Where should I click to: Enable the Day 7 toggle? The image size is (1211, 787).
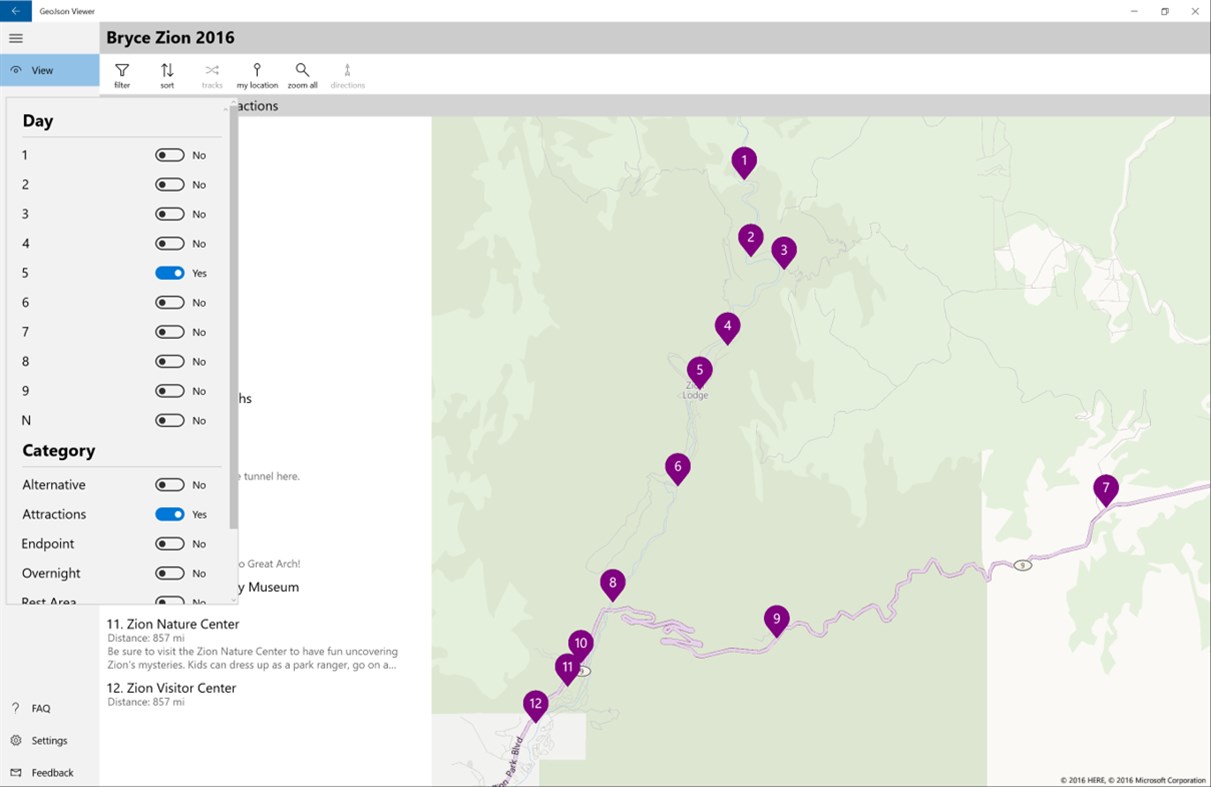pos(170,332)
